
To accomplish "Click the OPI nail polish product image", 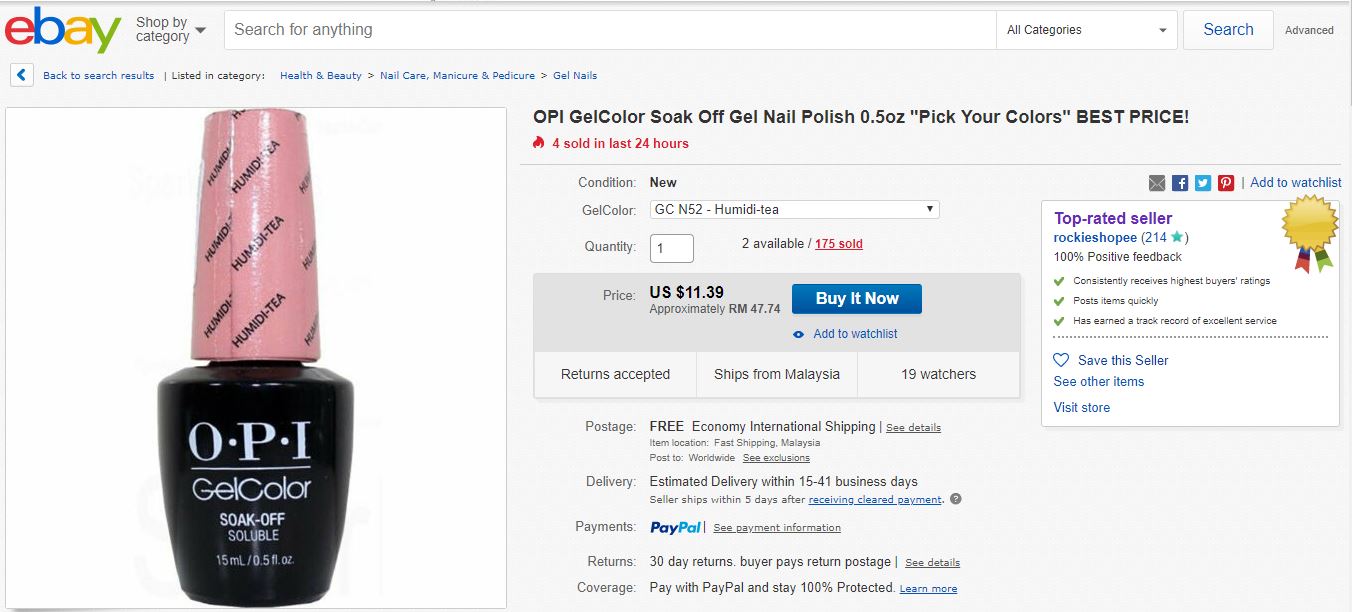I will pos(256,357).
